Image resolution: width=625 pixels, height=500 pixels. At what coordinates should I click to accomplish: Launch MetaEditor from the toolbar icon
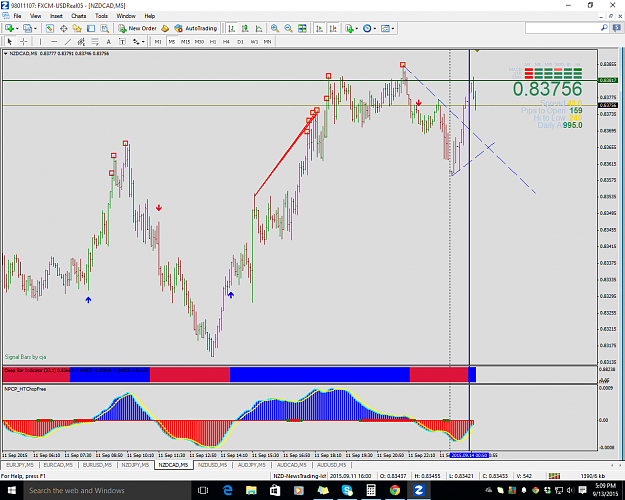pyautogui.click(x=165, y=28)
